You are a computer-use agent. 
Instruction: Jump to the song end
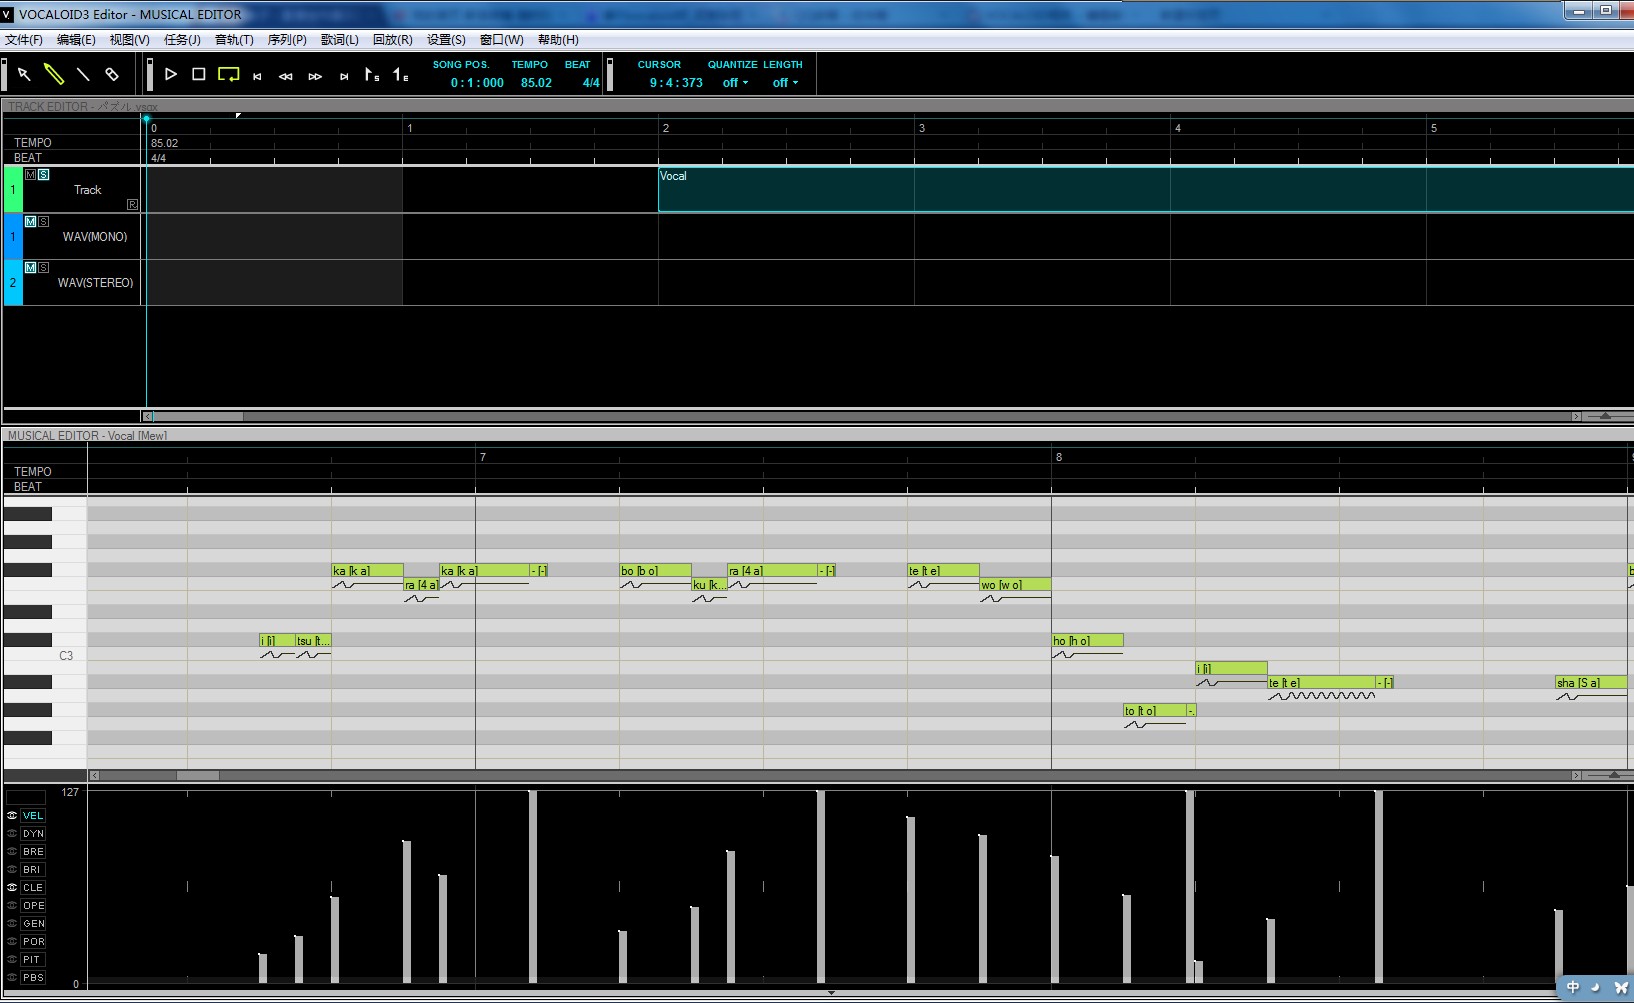click(x=344, y=76)
